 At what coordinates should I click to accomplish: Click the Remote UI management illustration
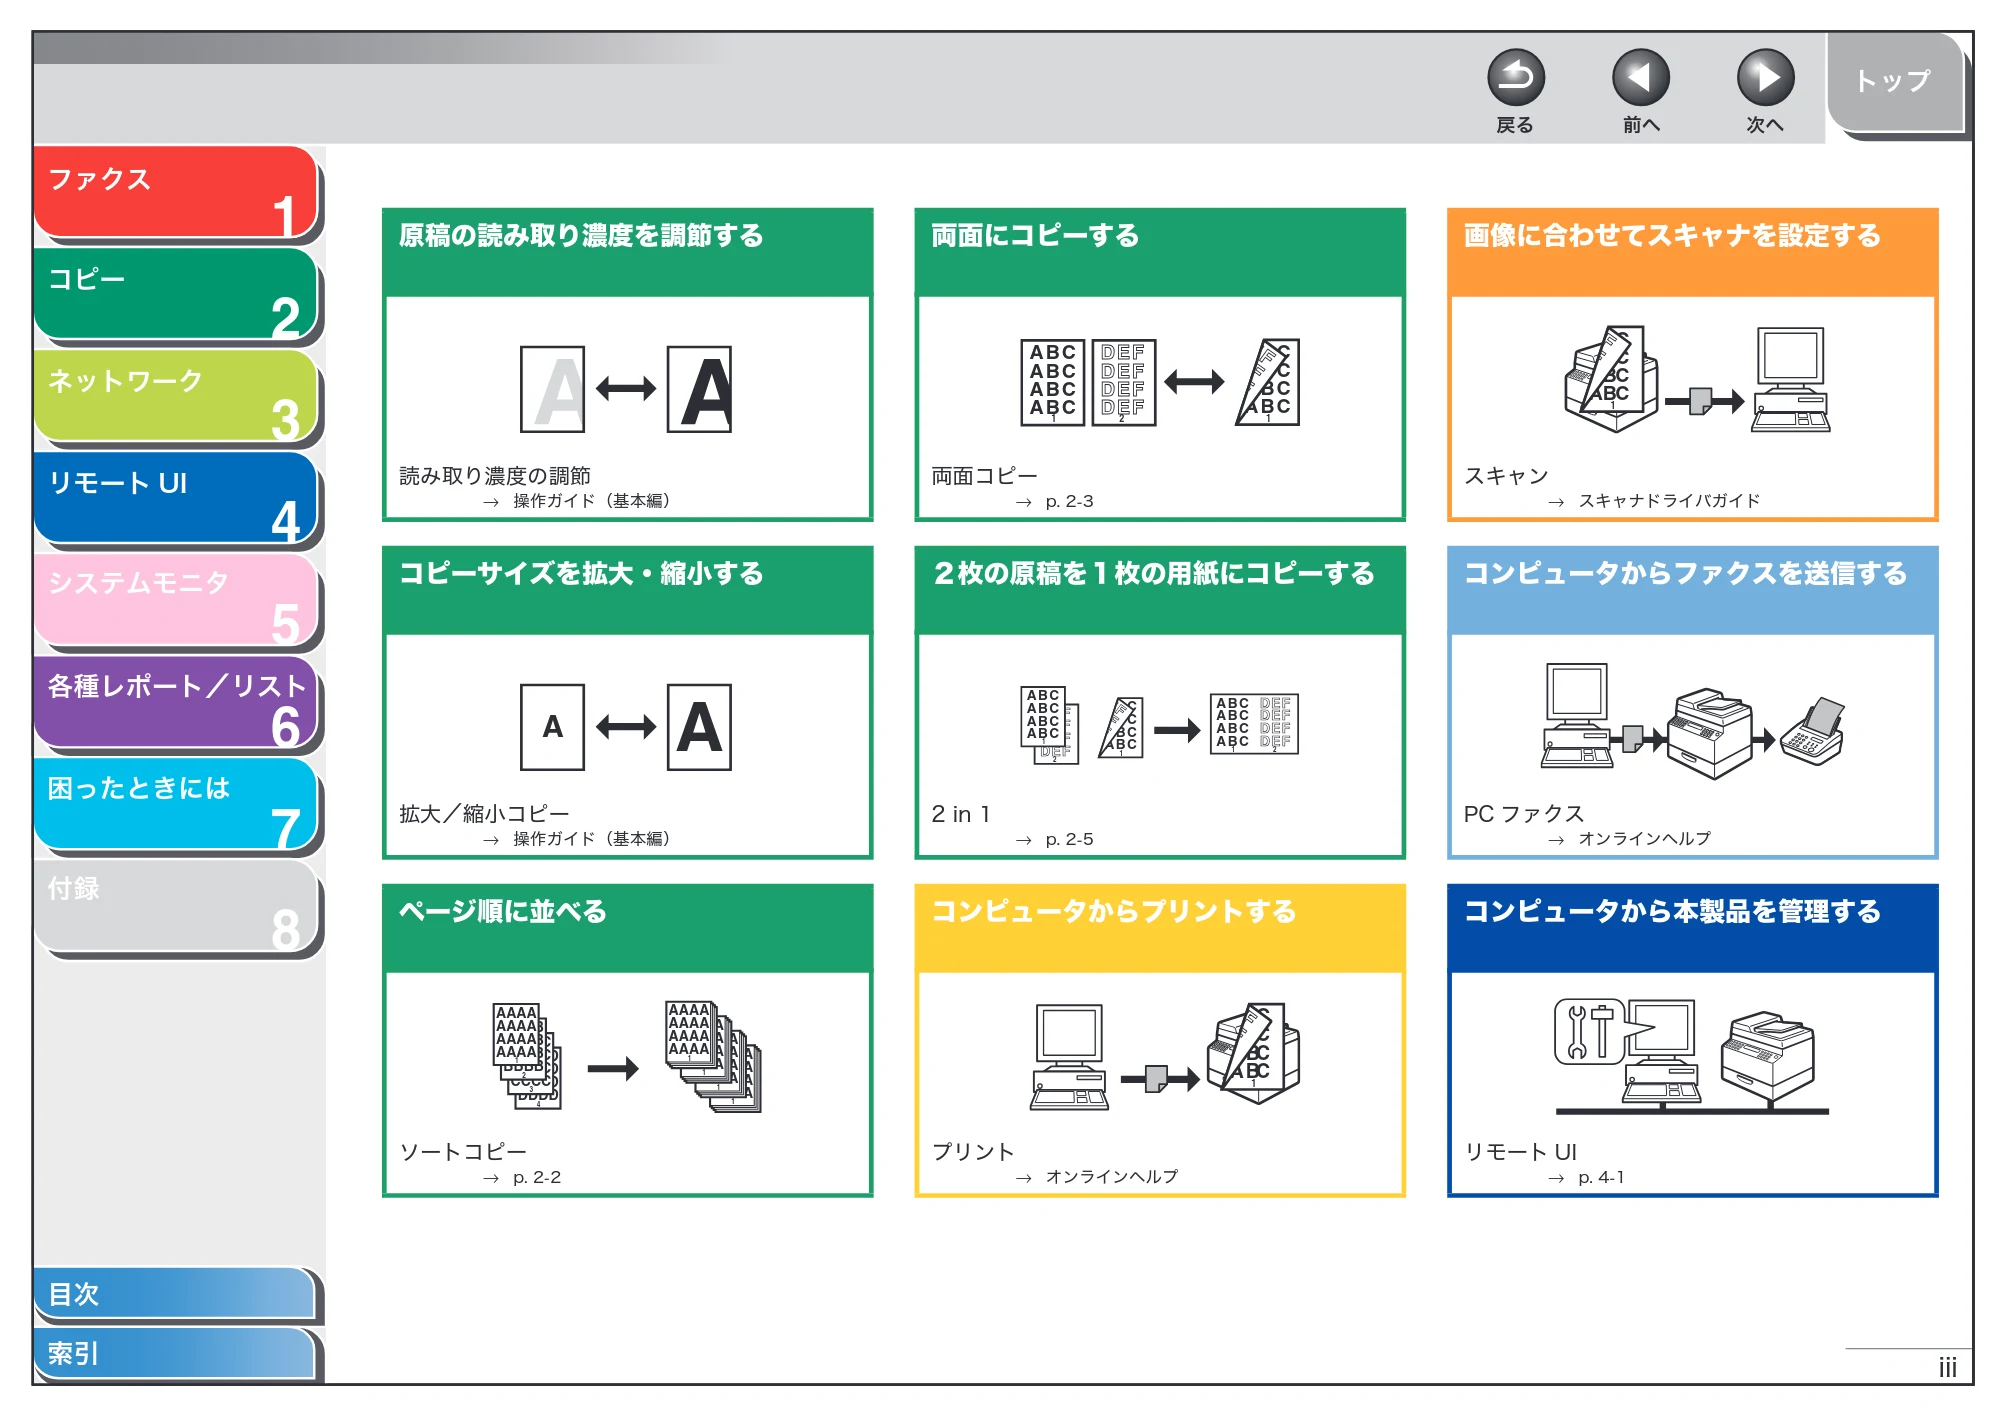(1692, 1057)
